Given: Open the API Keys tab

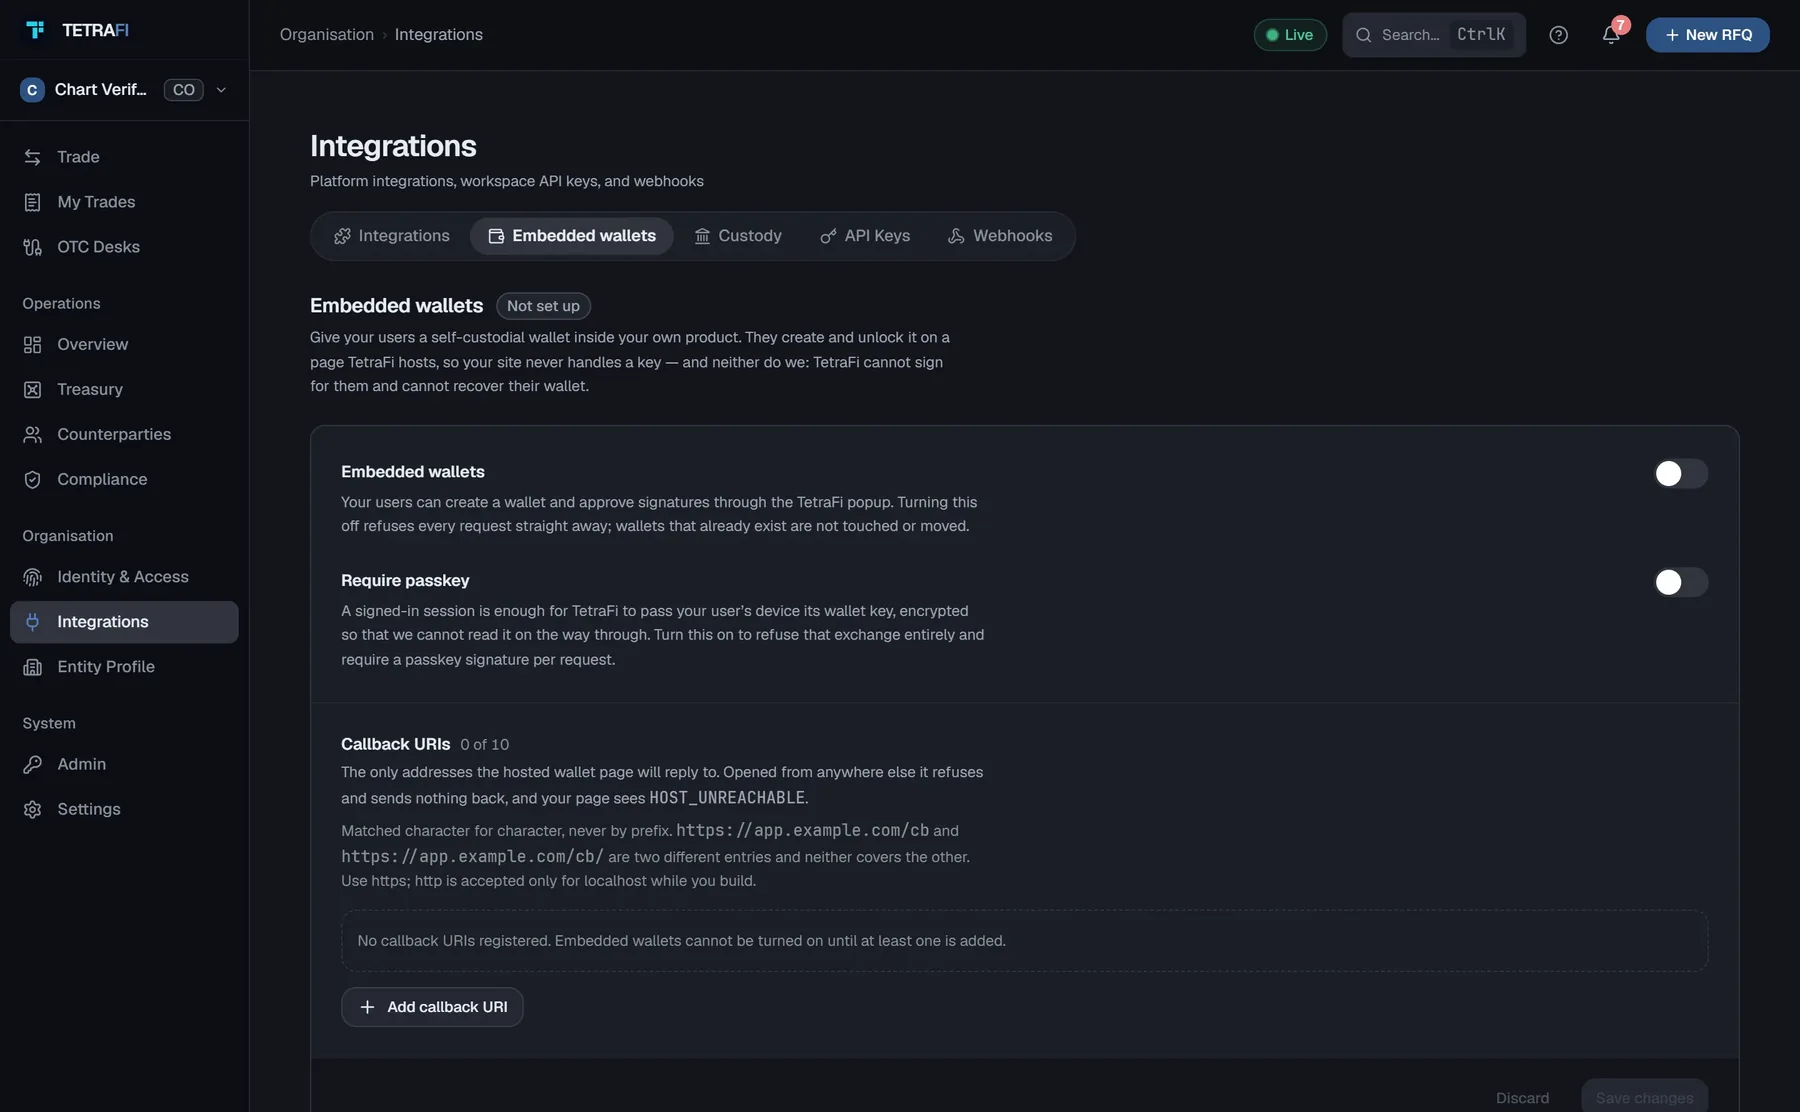Looking at the screenshot, I should tap(865, 236).
